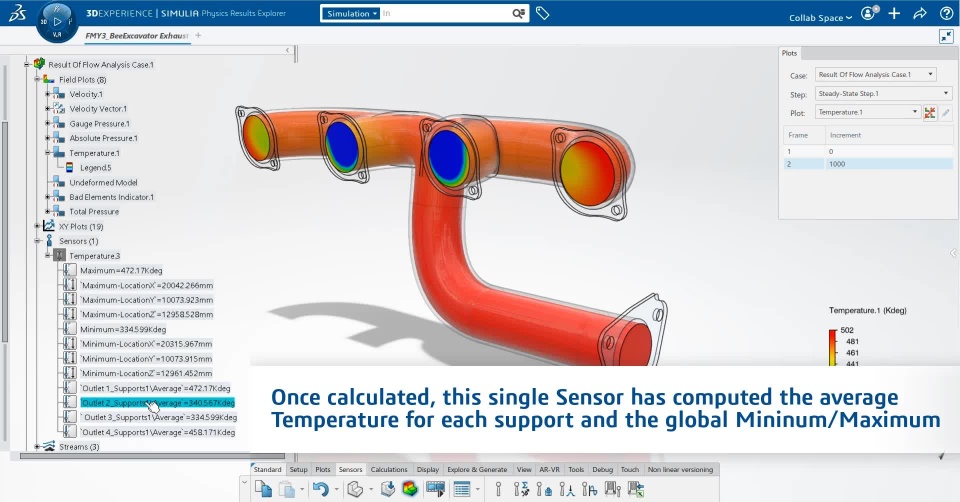This screenshot has width=960, height=502.
Task: Click the sensor chart export icon
Action: (613, 489)
